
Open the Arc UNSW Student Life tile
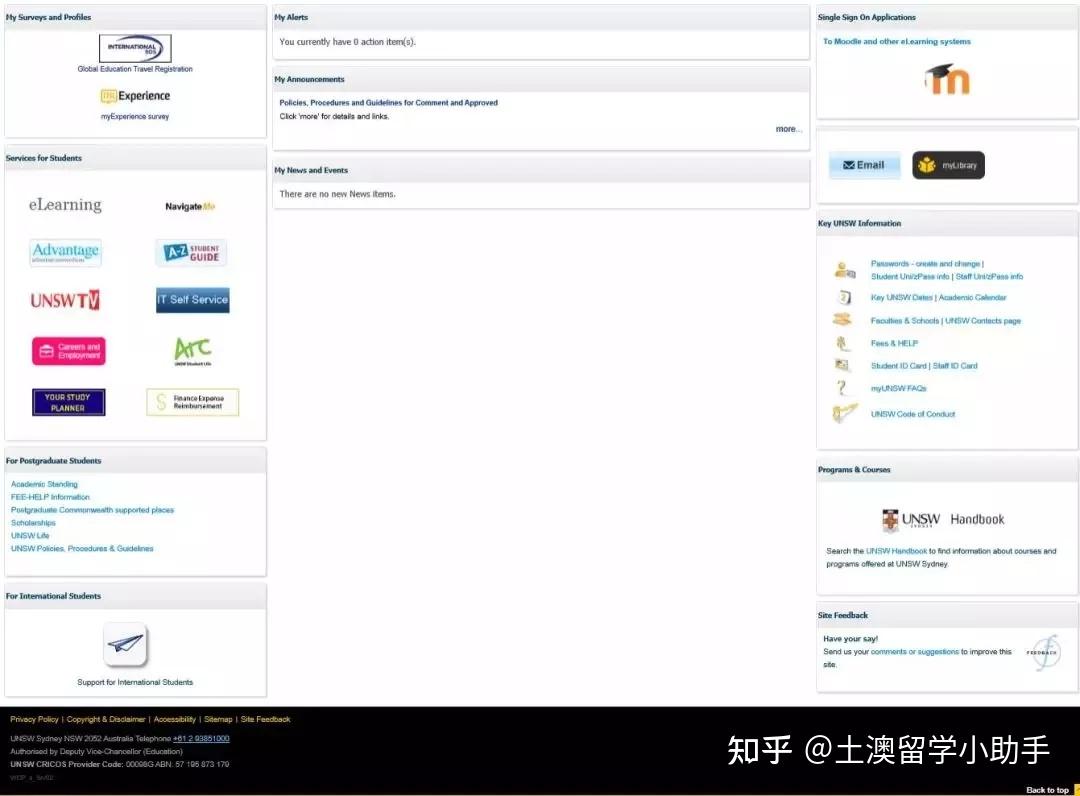pos(192,350)
